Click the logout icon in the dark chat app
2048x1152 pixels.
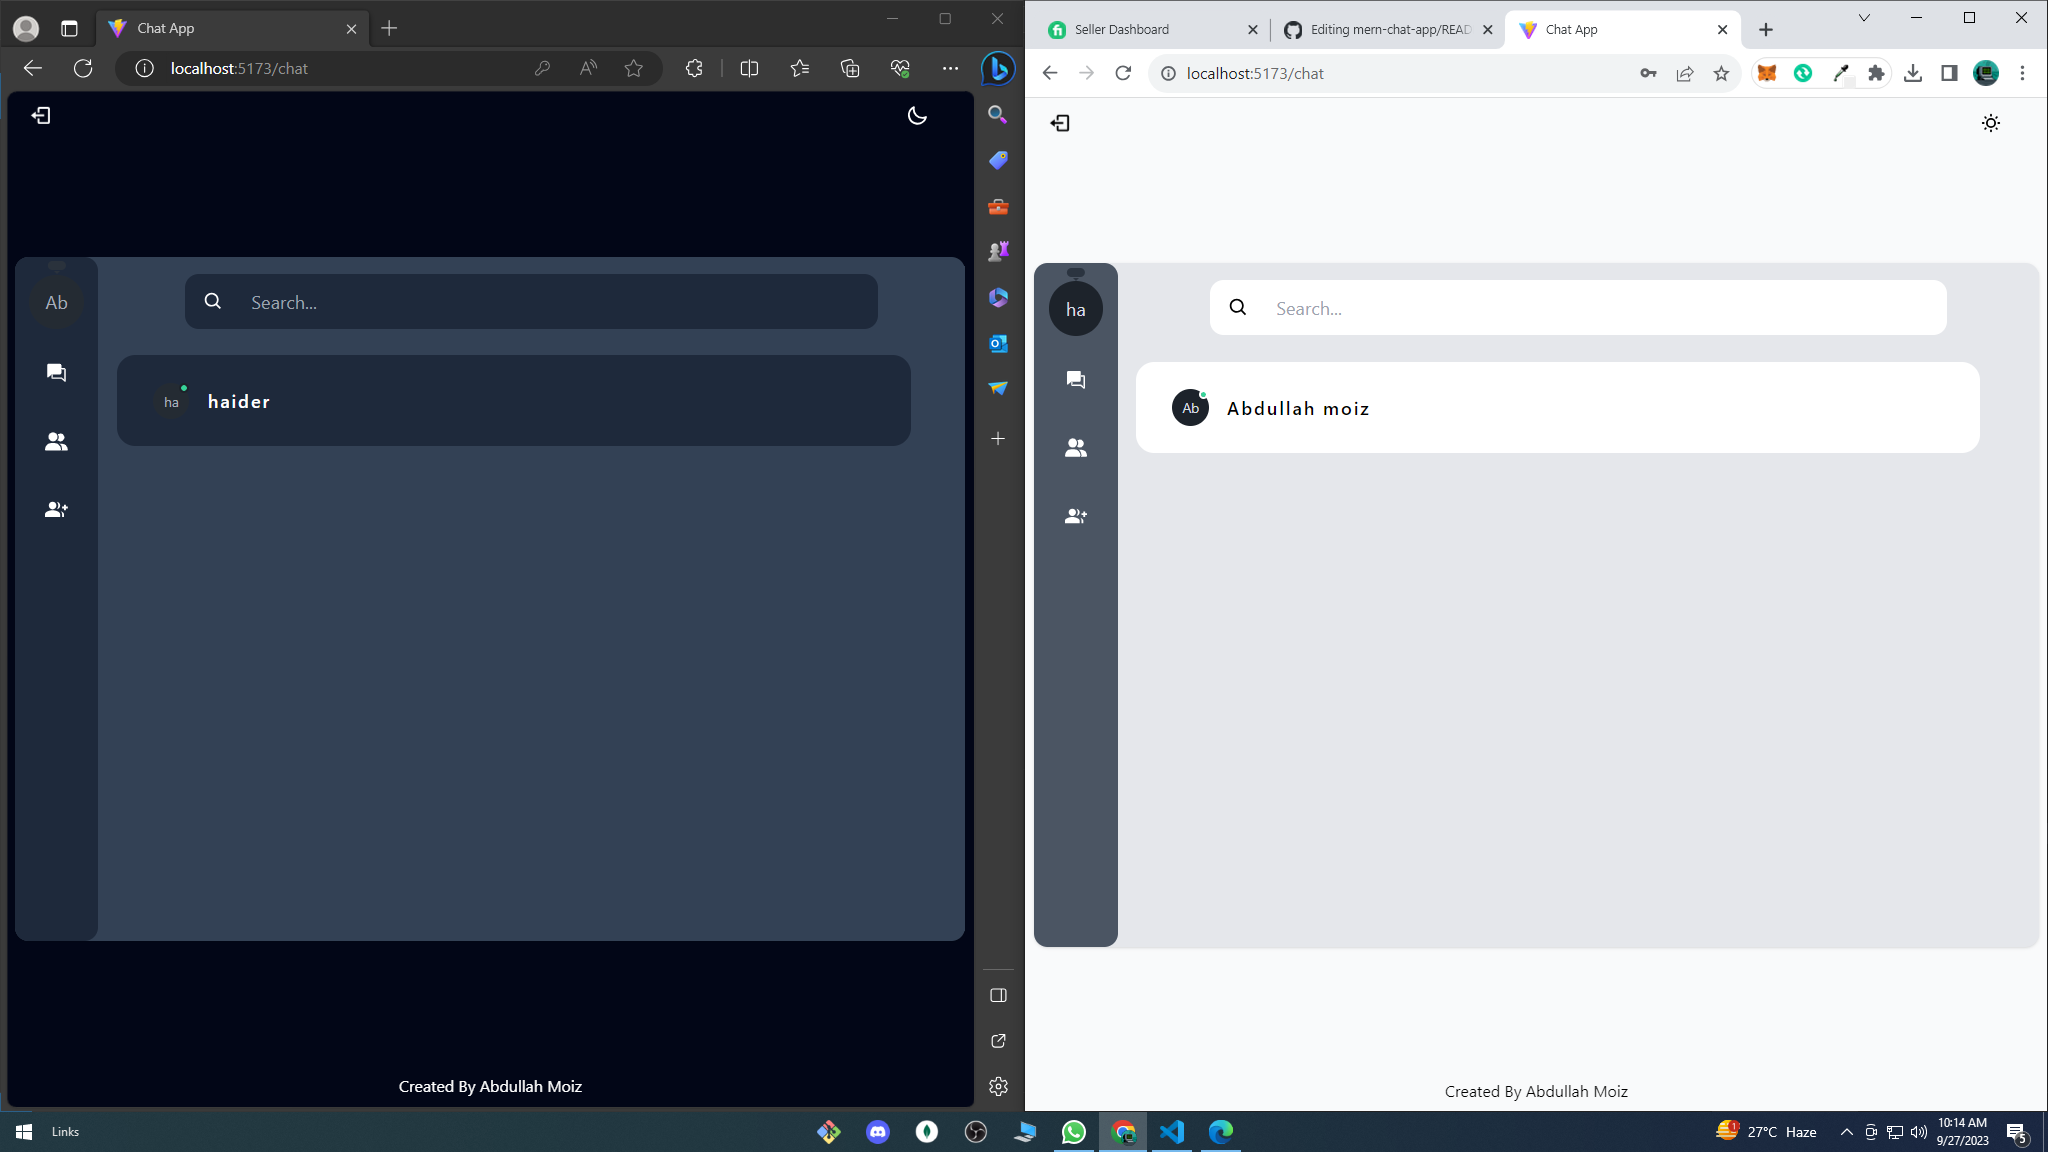[x=41, y=115]
